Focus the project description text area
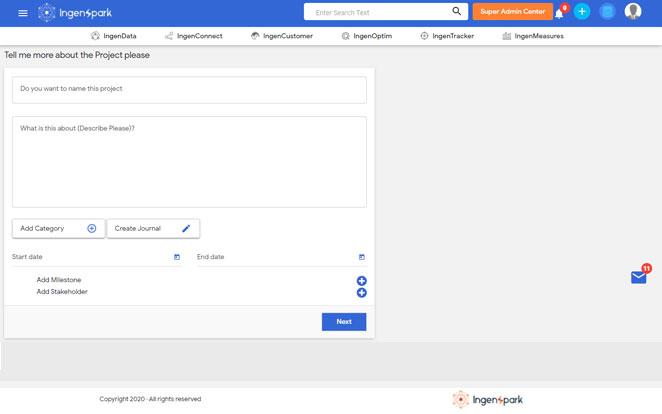The image size is (662, 414). [x=189, y=162]
